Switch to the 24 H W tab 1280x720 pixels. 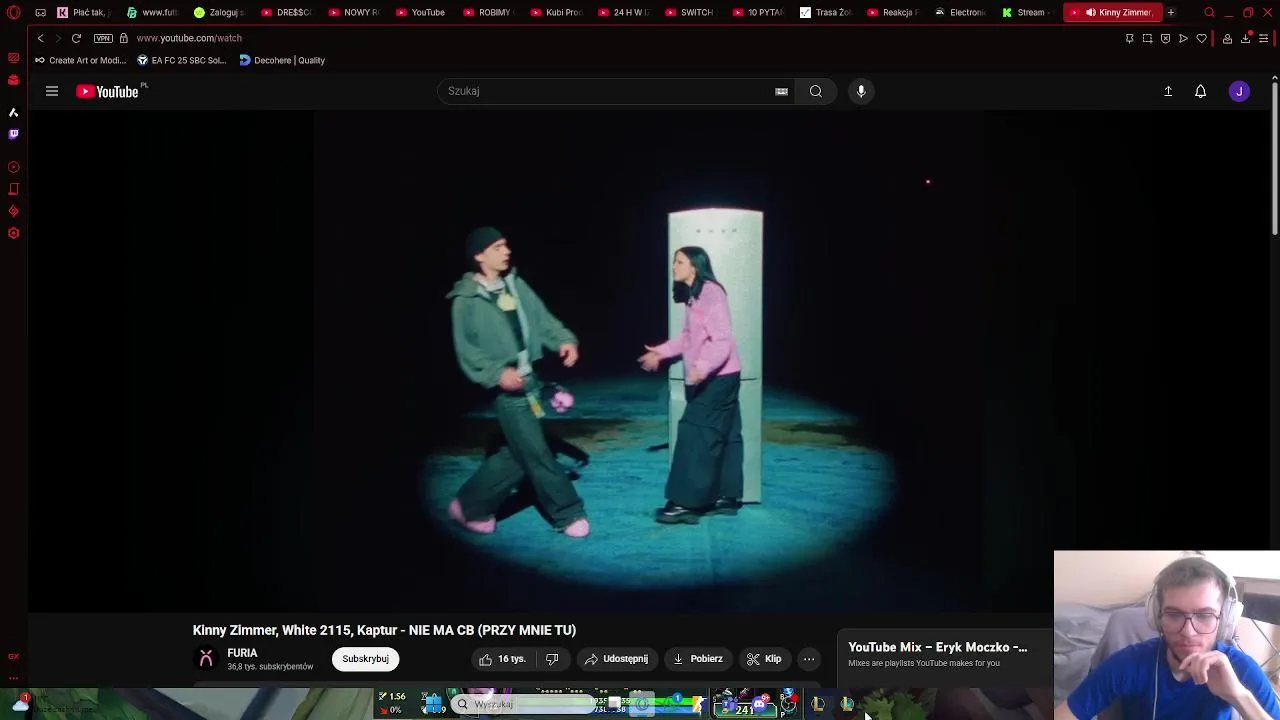624,12
